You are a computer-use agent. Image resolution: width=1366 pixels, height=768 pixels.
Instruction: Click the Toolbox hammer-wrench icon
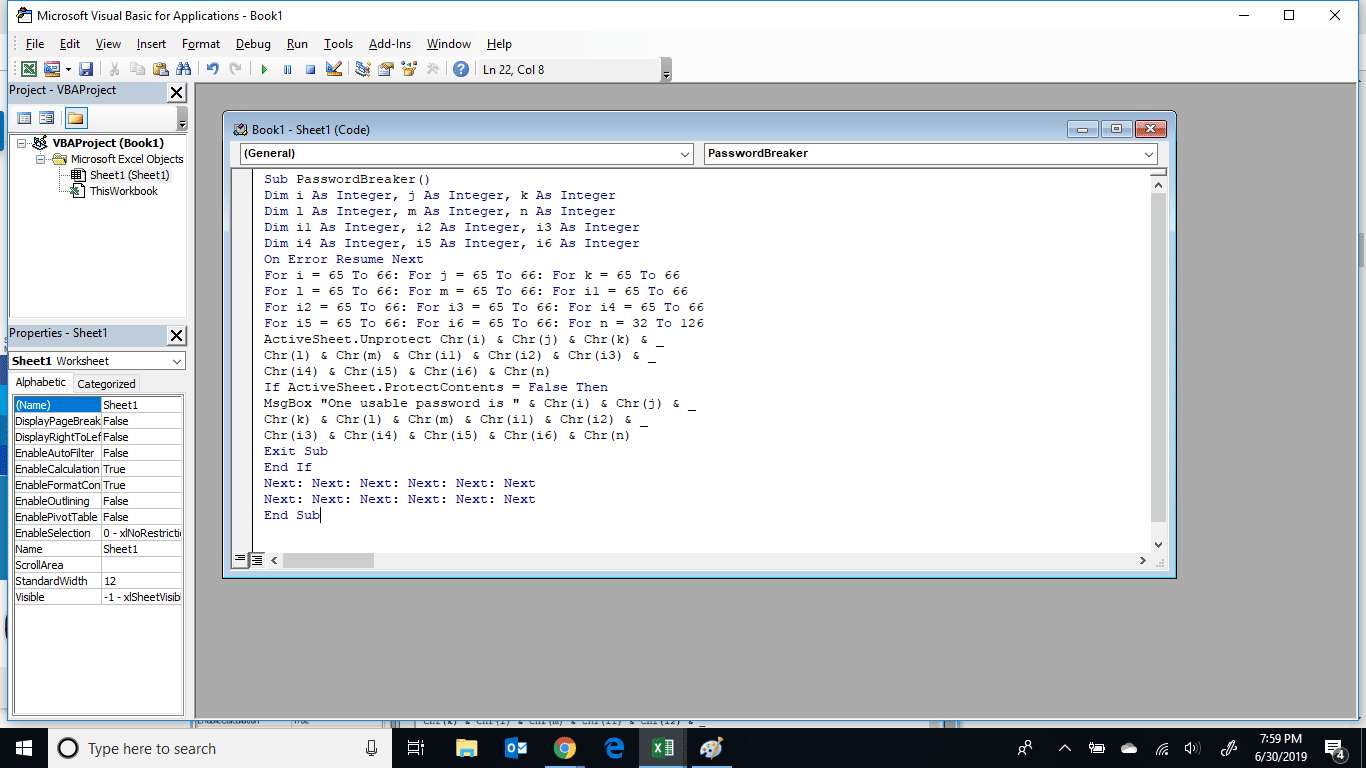click(432, 69)
